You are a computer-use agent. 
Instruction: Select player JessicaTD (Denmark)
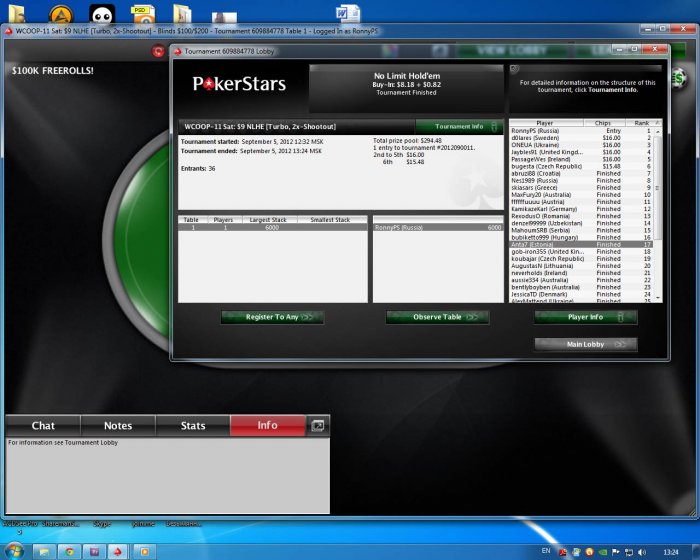pos(581,295)
